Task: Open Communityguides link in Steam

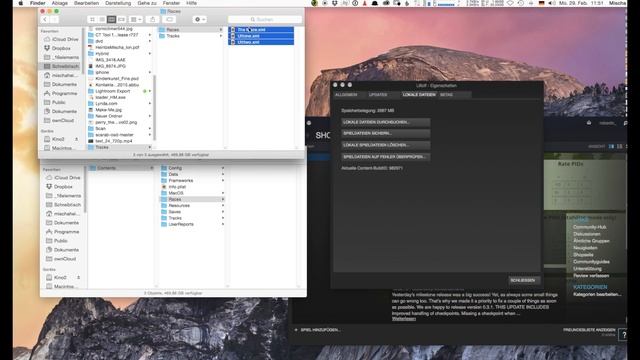Action: [x=591, y=262]
